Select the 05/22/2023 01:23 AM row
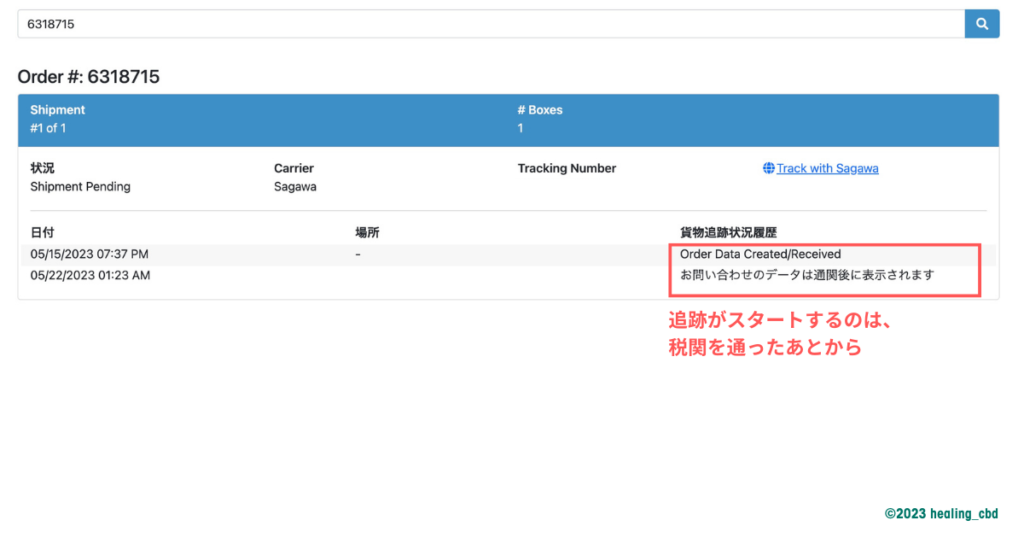Screen dimensions: 1024x538 point(90,275)
